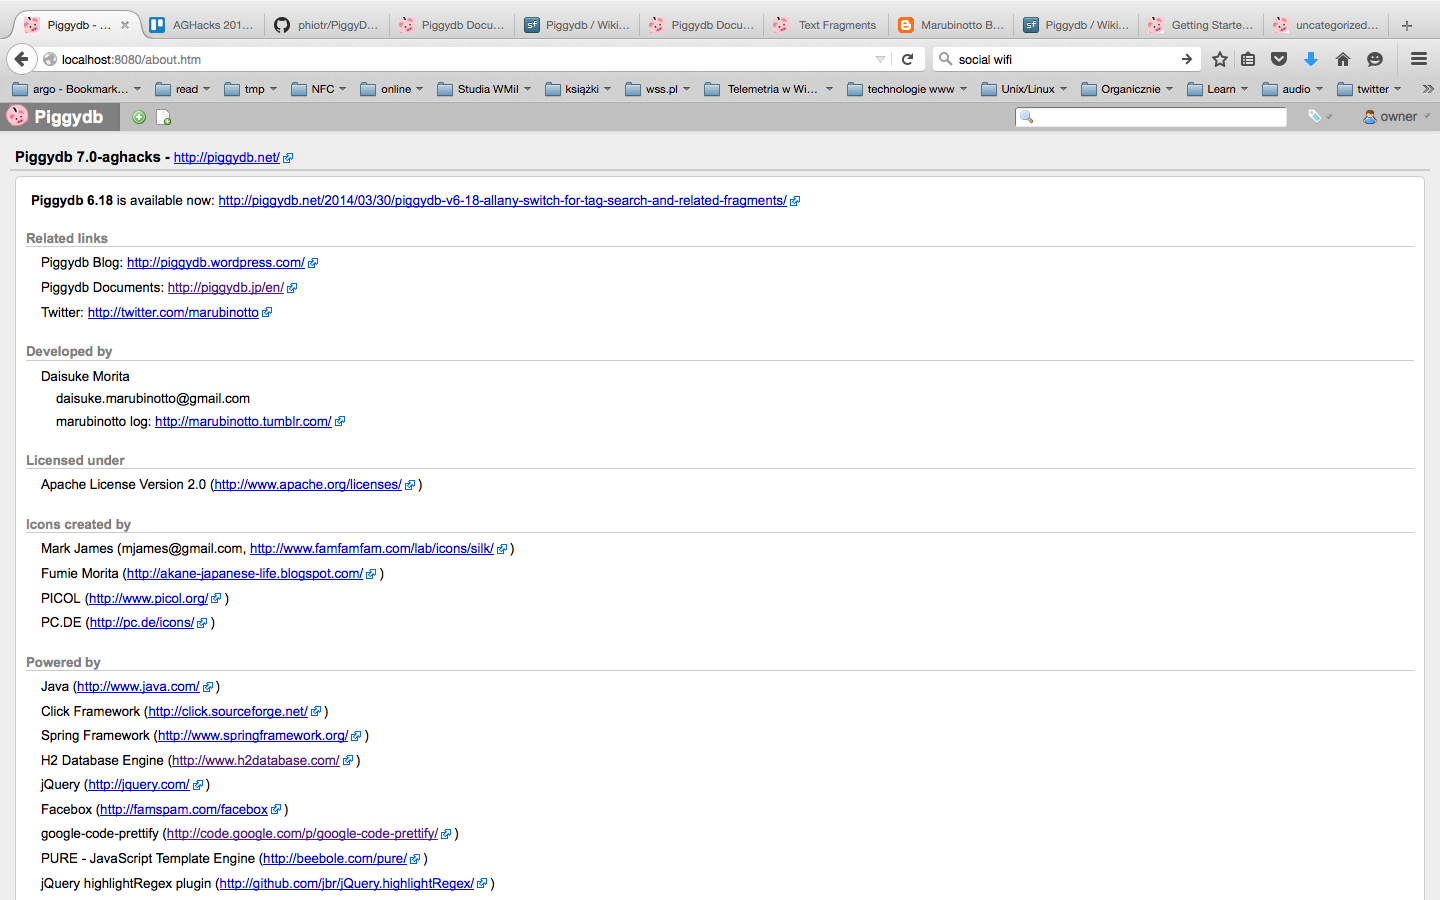Open the Organicznie bookmarks folder
The height and width of the screenshot is (900, 1440).
click(1128, 89)
